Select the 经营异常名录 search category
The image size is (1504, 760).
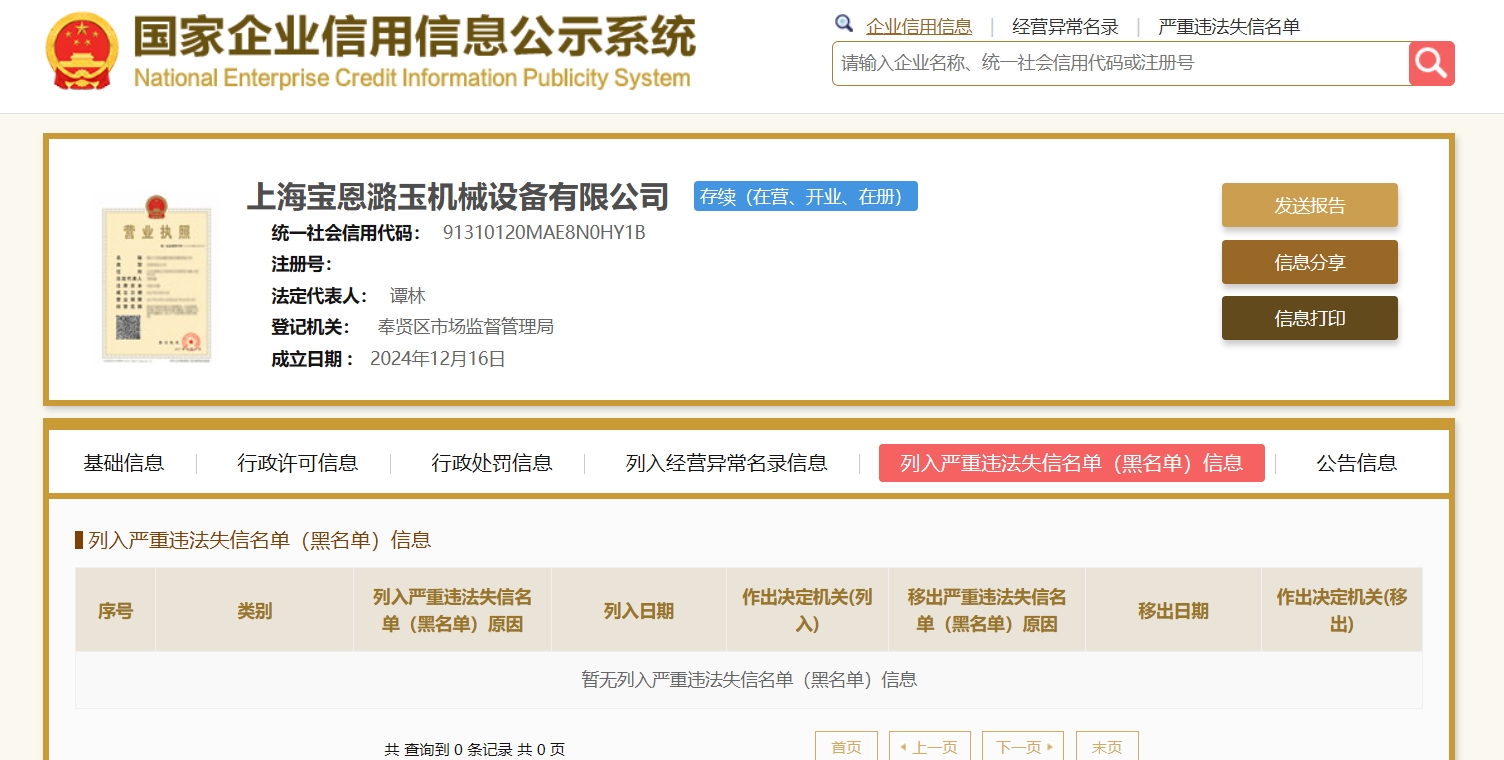click(1065, 27)
